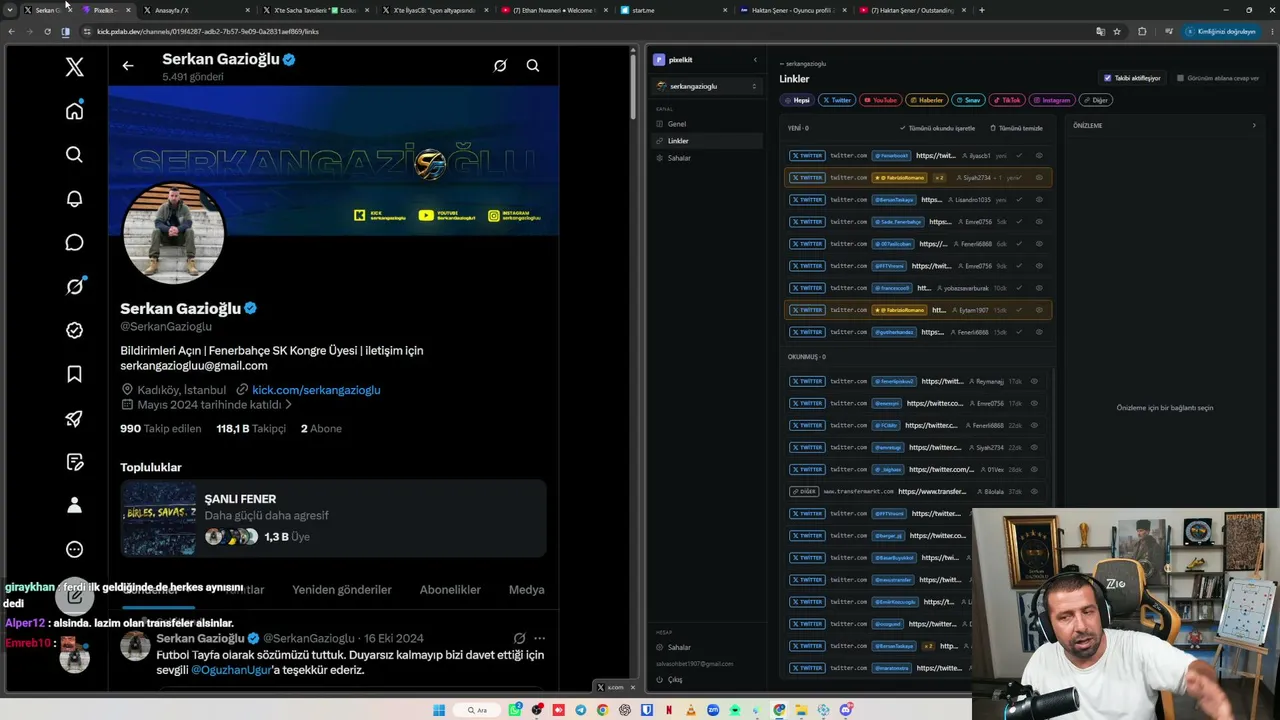Open 118,1 B Takipçi followers list
Viewport: 1280px width, 720px height.
[x=251, y=428]
